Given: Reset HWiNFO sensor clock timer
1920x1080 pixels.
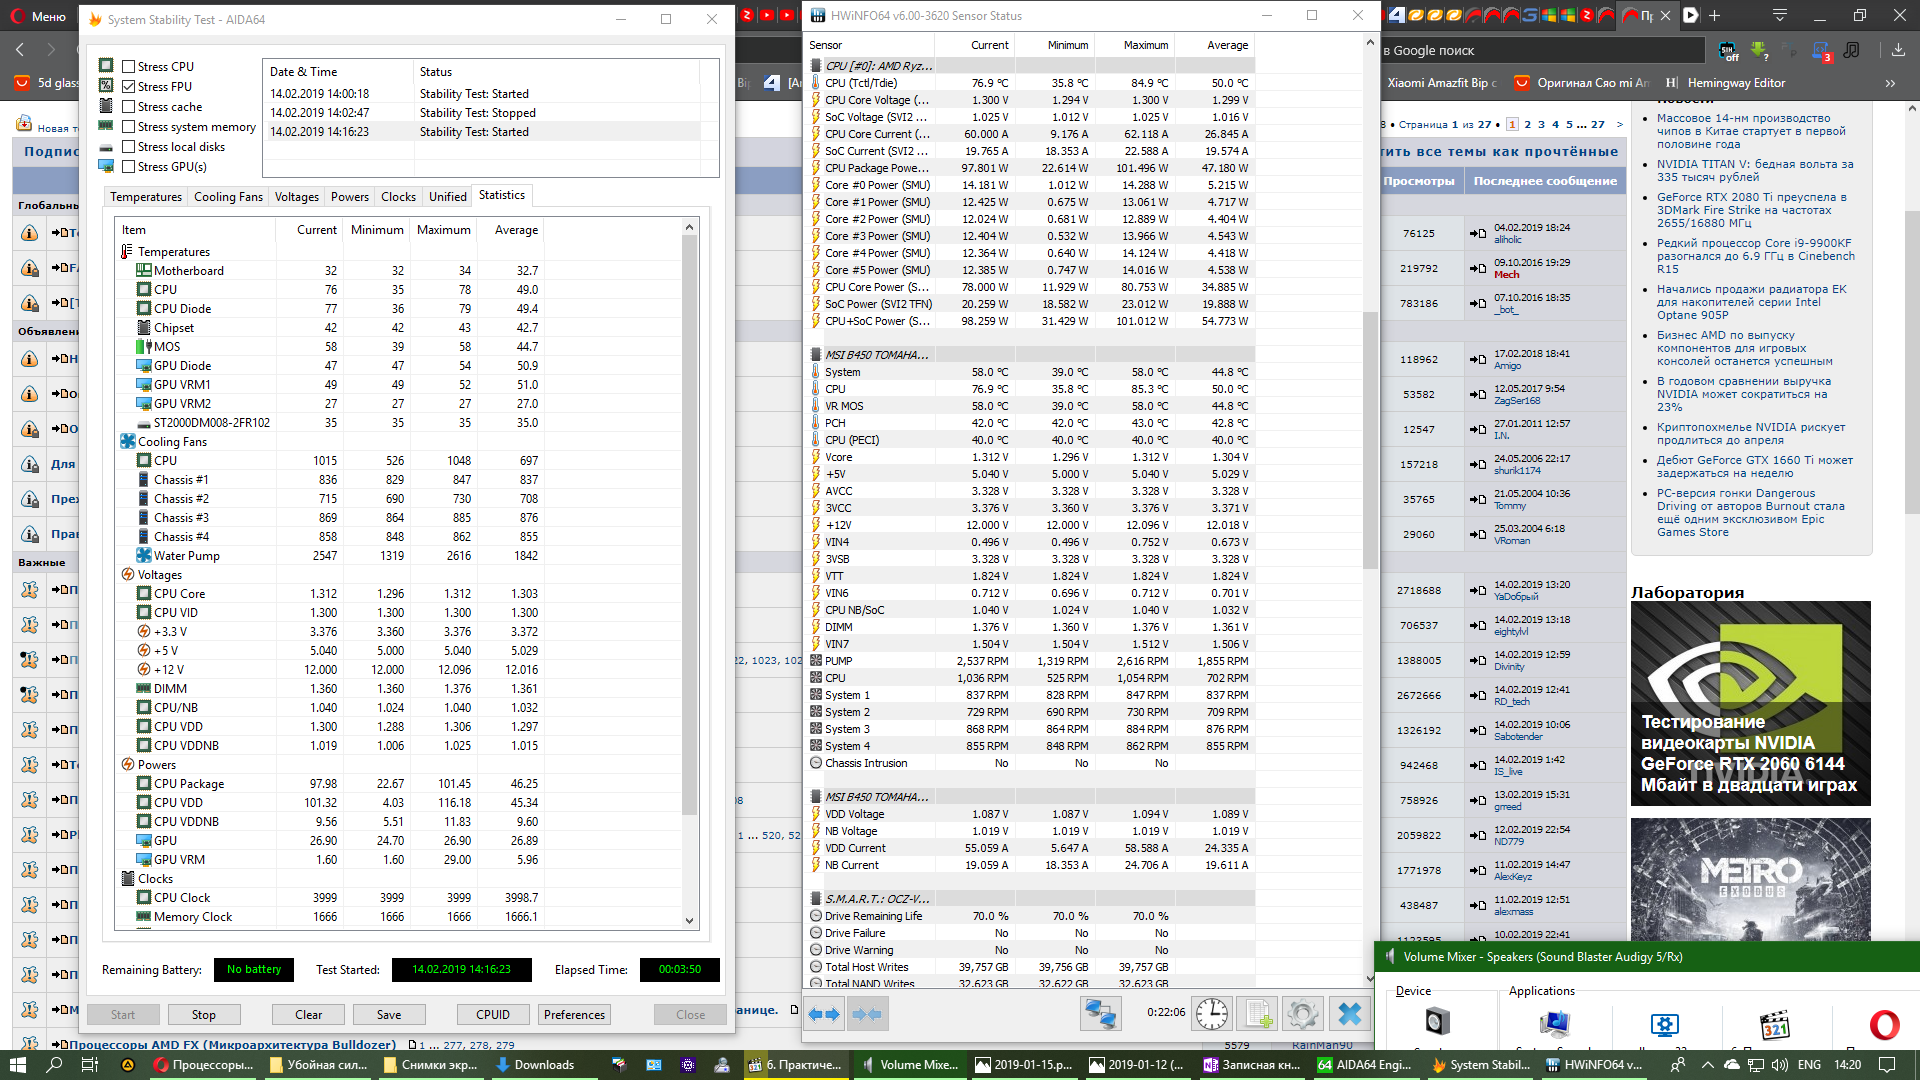Looking at the screenshot, I should [1212, 1014].
